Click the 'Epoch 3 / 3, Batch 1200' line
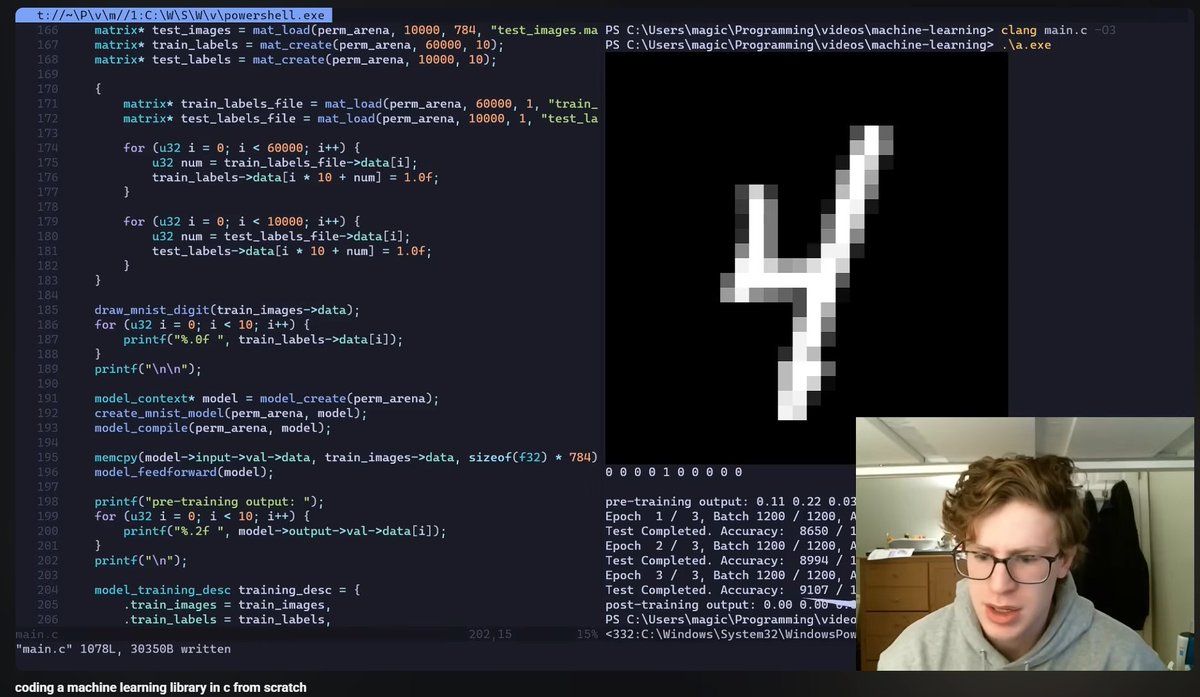Viewport: 1200px width, 697px height. 731,575
